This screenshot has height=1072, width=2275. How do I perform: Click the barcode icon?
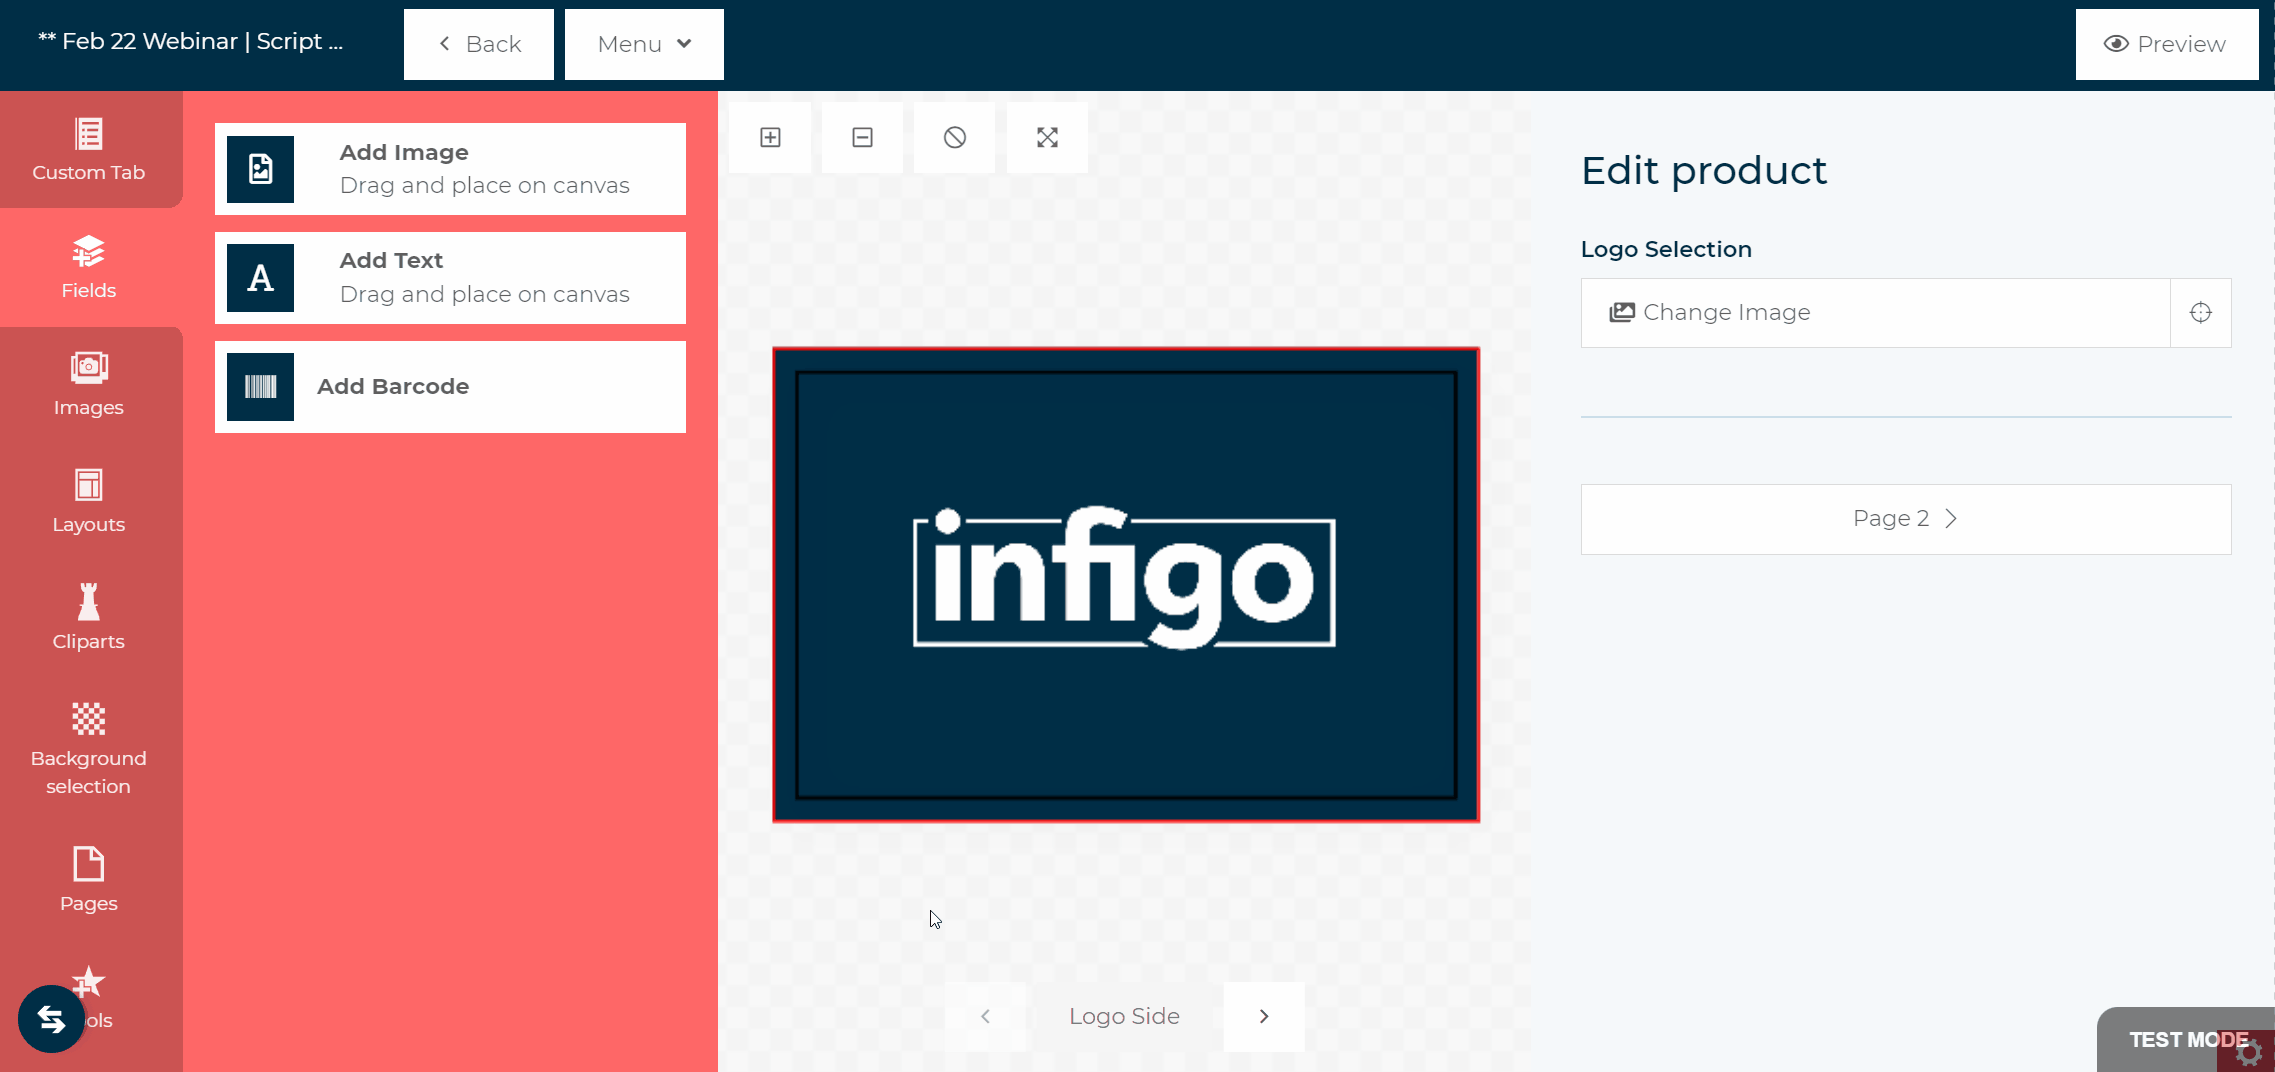pyautogui.click(x=260, y=387)
